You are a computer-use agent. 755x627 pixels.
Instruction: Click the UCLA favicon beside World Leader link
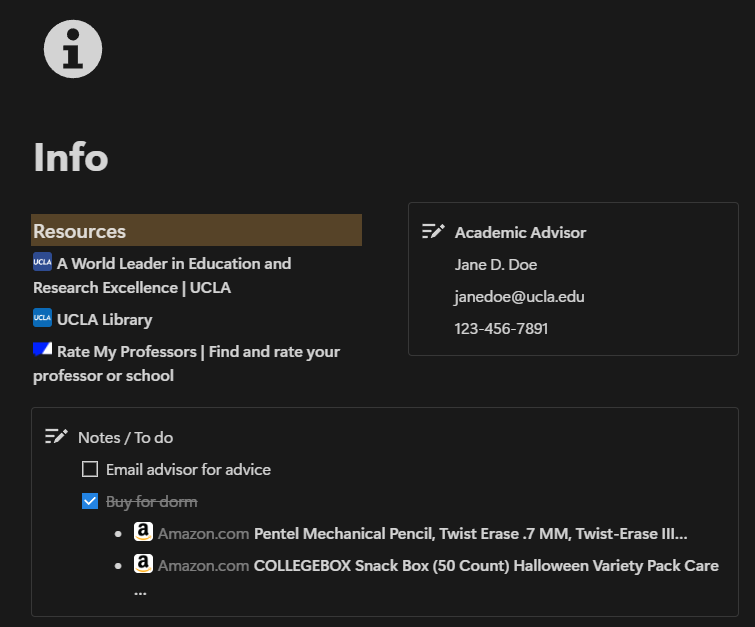[42, 262]
